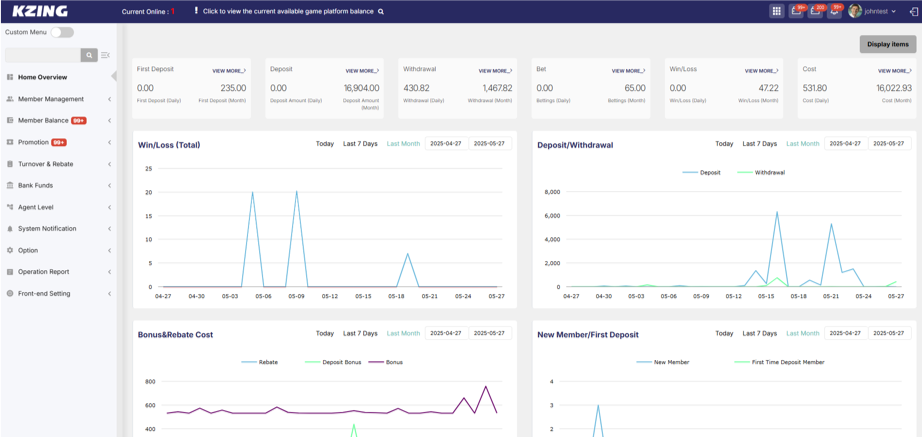Click magnifier icon next to platform balance
Viewport: 922px width, 437px height.
click(x=381, y=12)
